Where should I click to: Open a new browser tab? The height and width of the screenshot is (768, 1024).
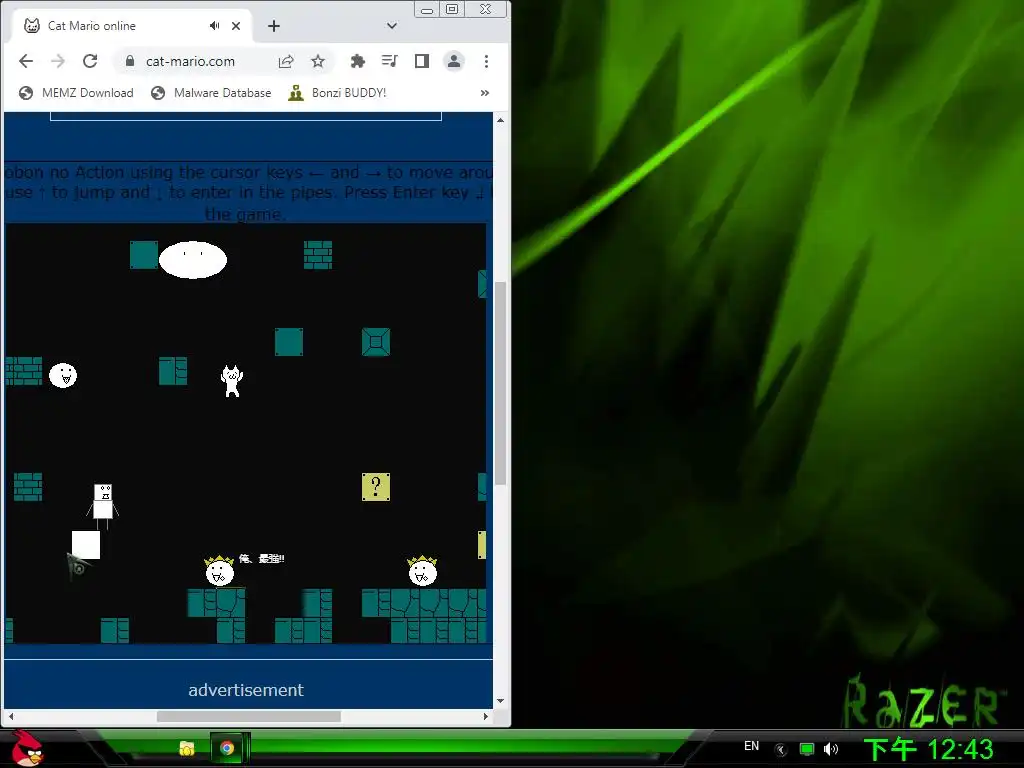(x=274, y=26)
